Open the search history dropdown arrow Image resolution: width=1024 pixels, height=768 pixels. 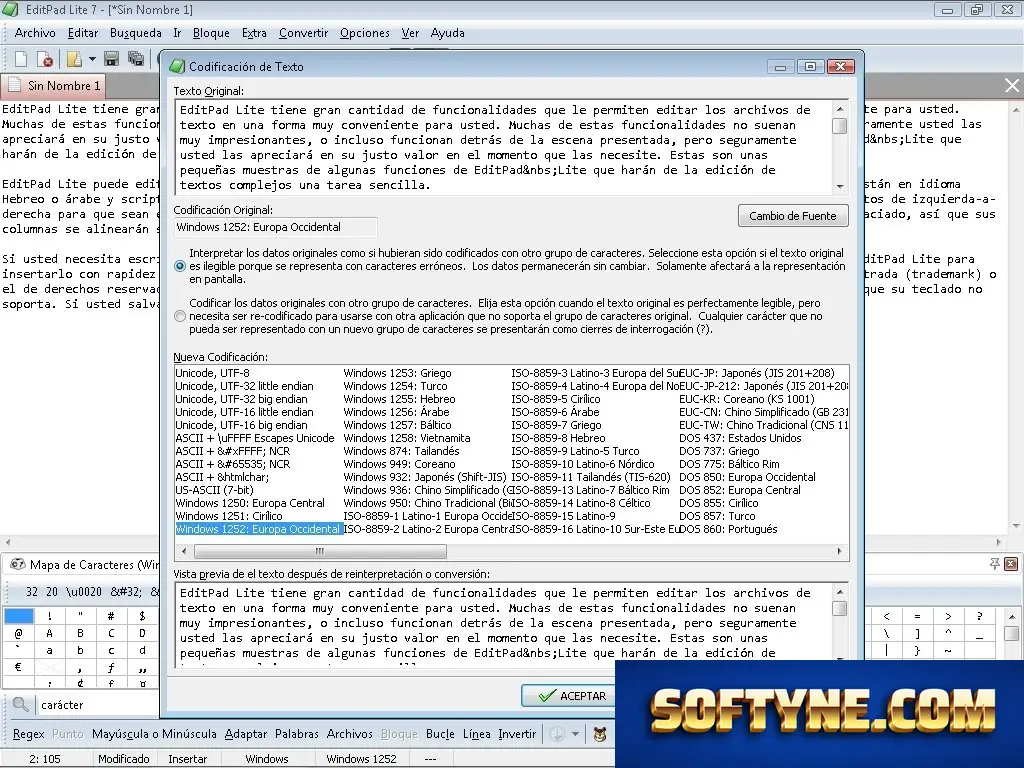pos(575,734)
